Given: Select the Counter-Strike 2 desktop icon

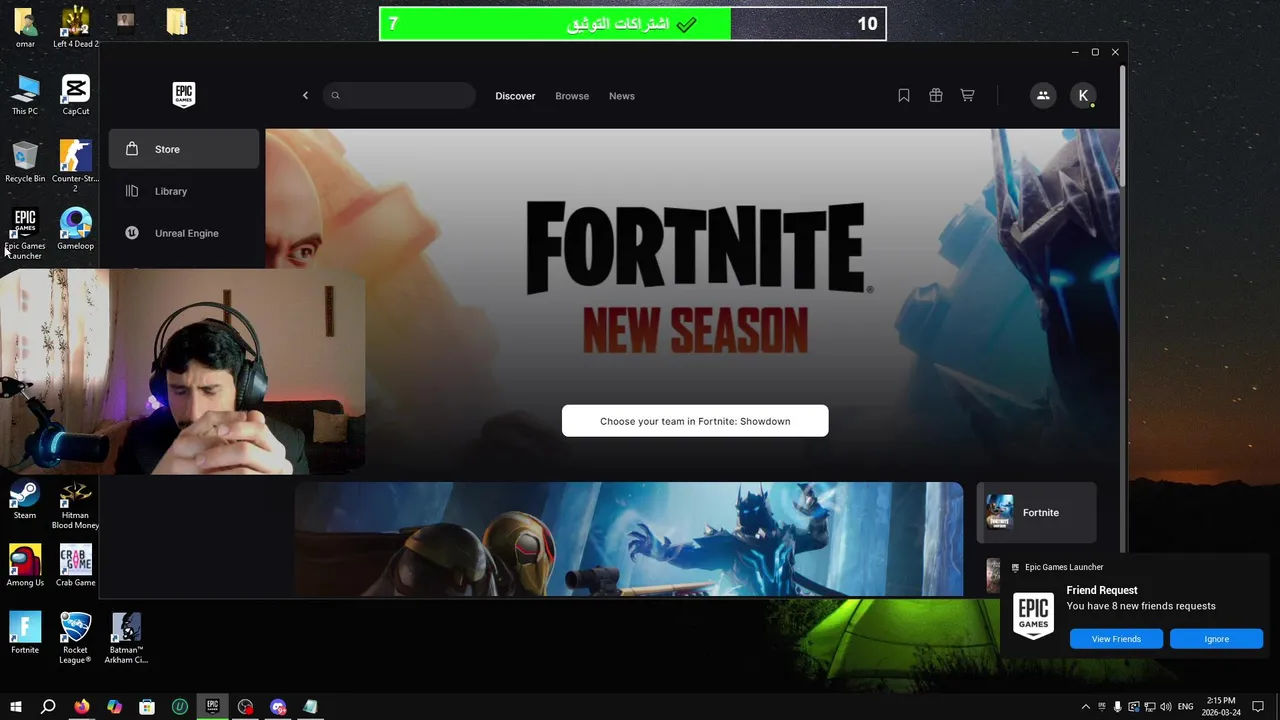Looking at the screenshot, I should coord(75,166).
